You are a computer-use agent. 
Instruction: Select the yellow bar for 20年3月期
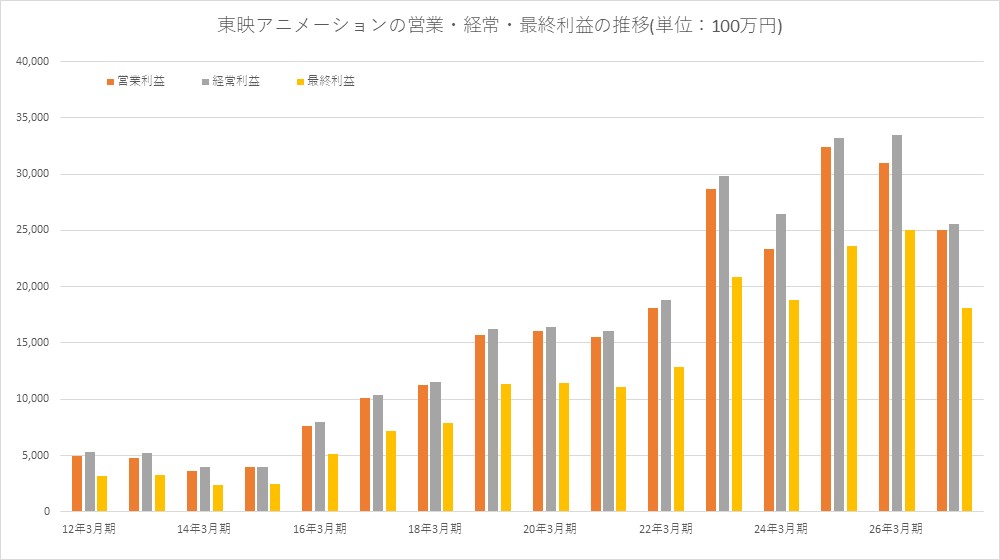point(563,447)
